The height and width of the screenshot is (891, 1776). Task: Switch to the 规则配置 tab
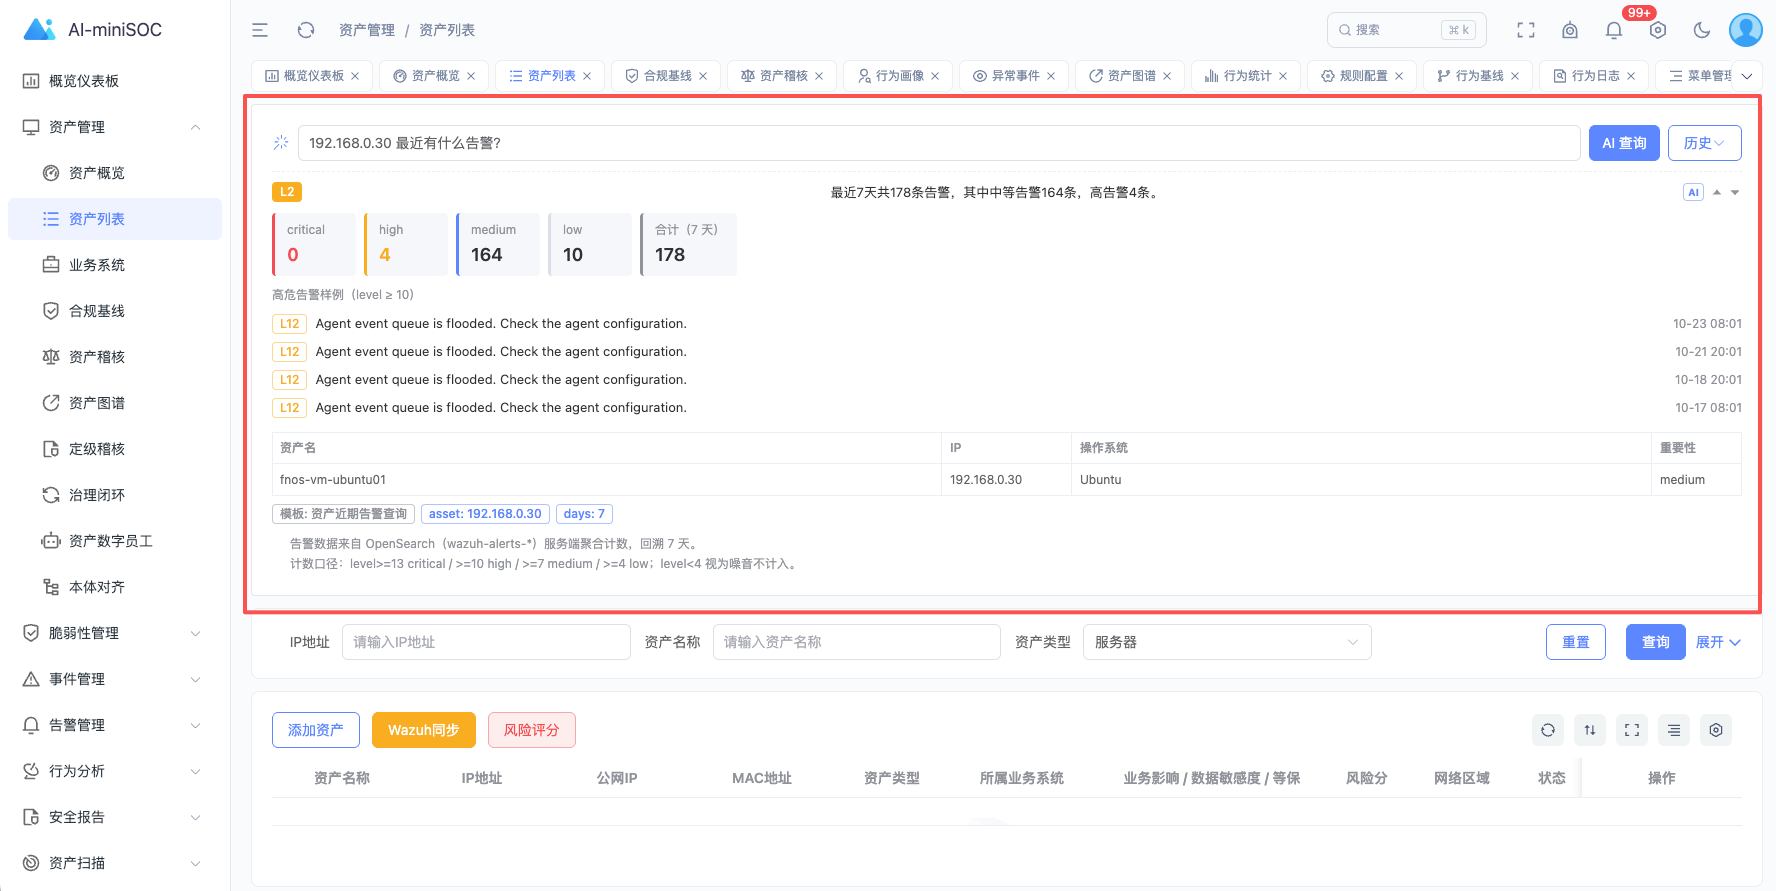pos(1362,76)
